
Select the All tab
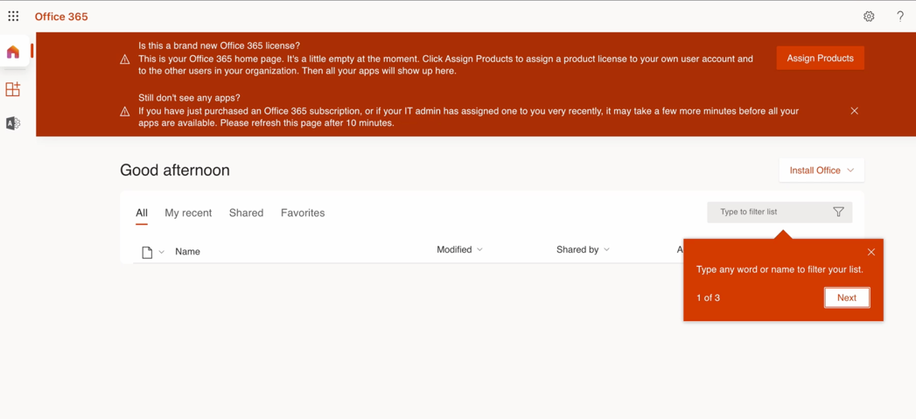click(x=141, y=213)
